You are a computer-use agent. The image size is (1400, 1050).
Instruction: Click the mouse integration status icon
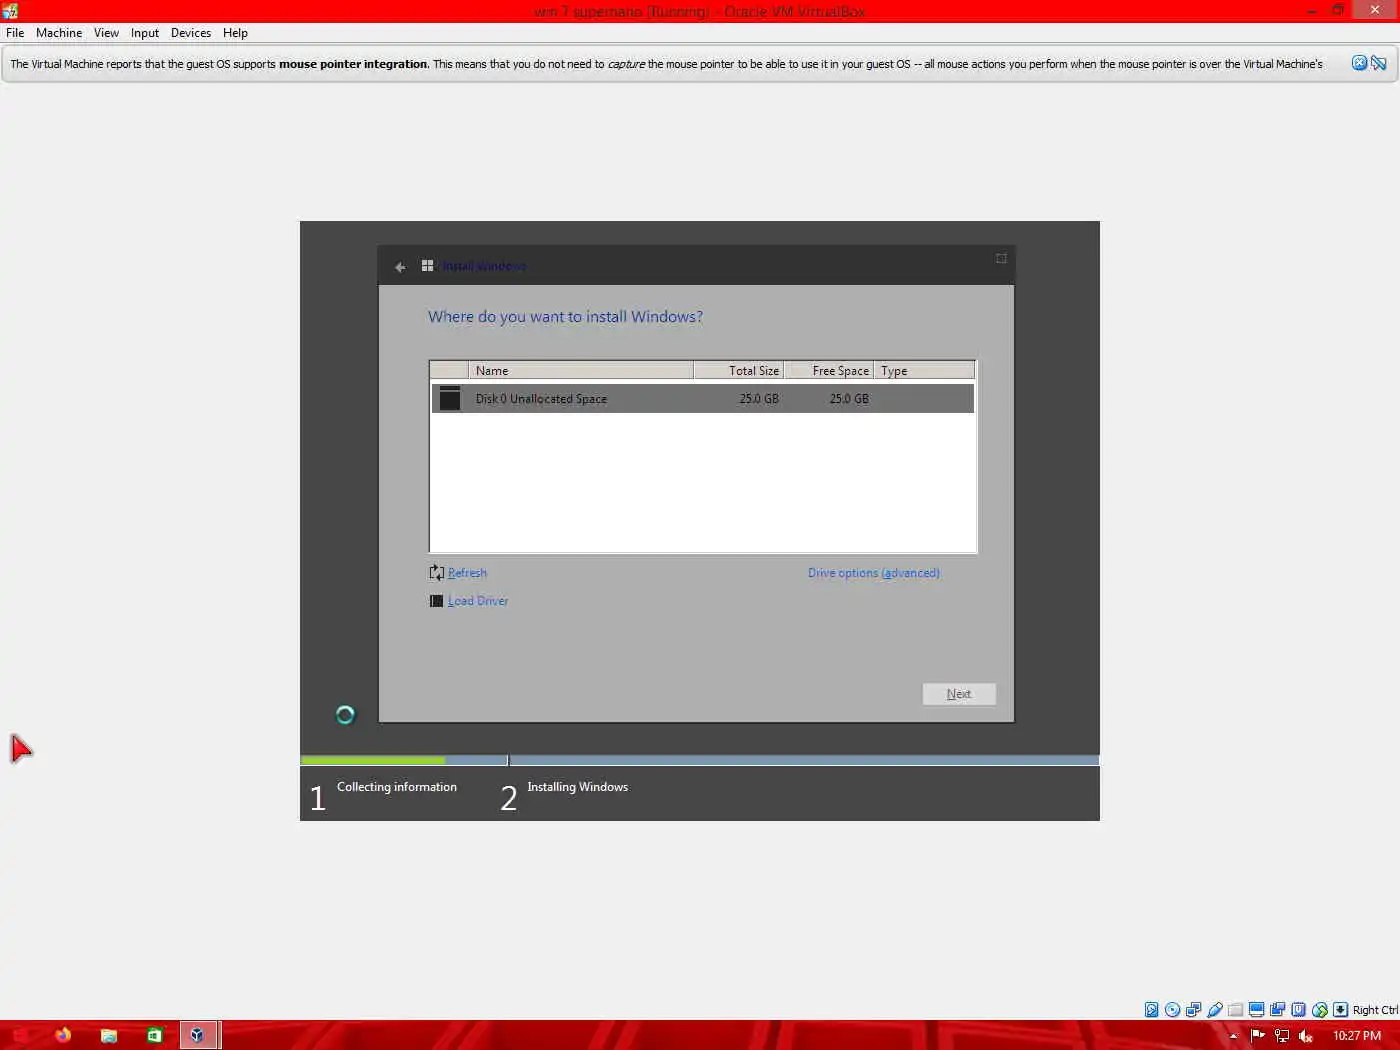[1320, 1010]
